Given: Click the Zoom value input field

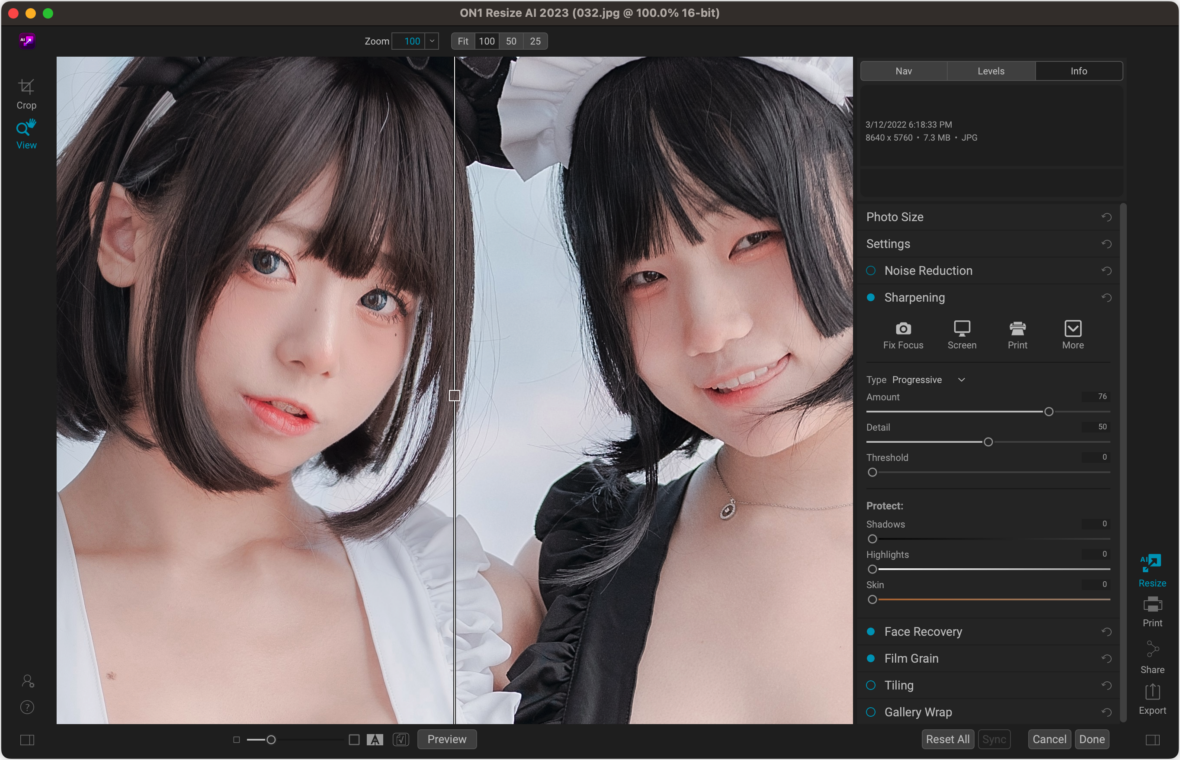Looking at the screenshot, I should [409, 41].
